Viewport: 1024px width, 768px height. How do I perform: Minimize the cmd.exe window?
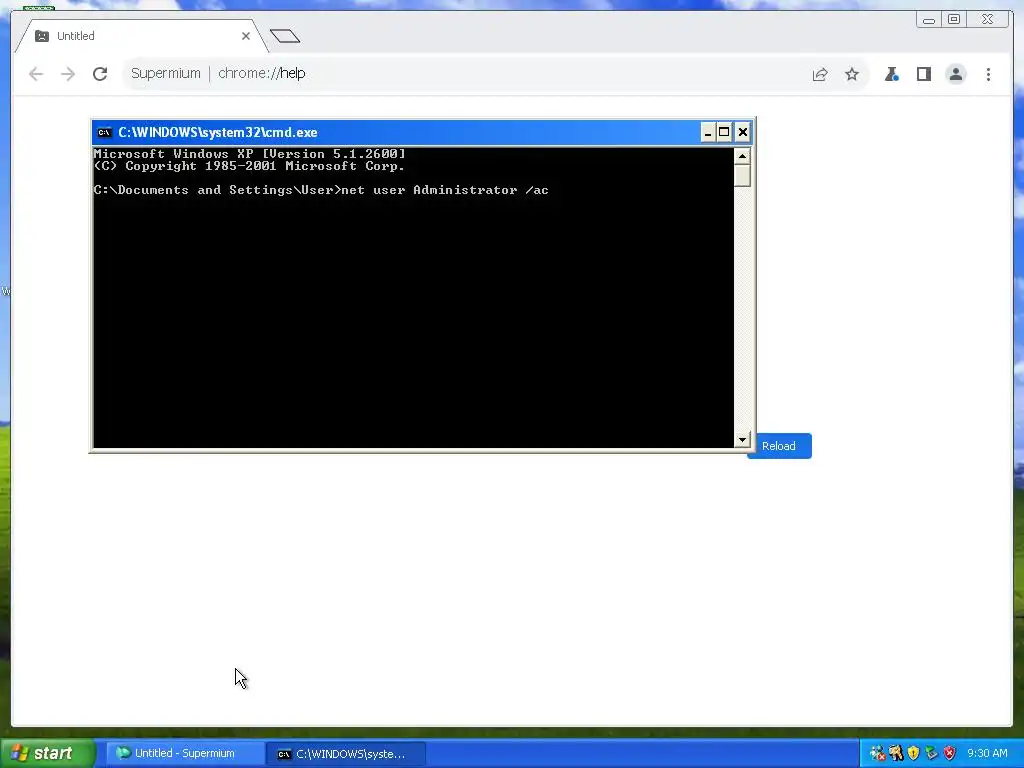point(708,133)
